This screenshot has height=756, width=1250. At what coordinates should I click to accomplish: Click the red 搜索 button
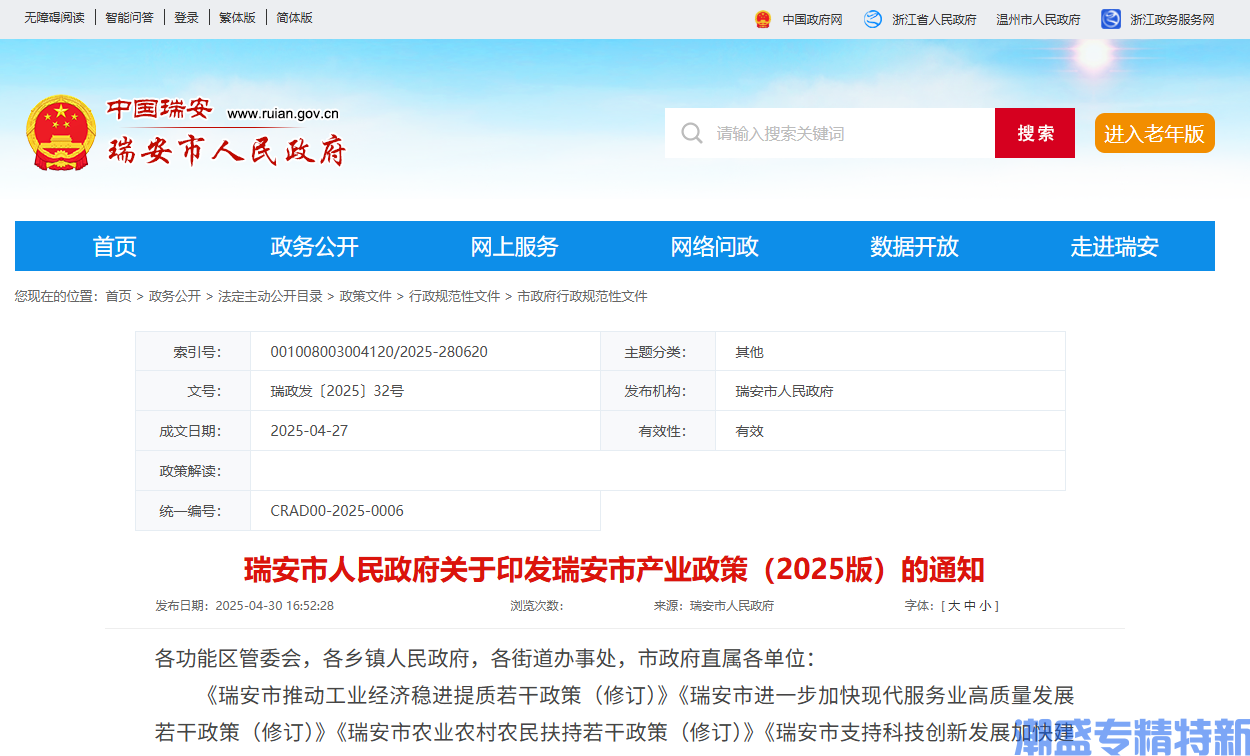(1035, 133)
